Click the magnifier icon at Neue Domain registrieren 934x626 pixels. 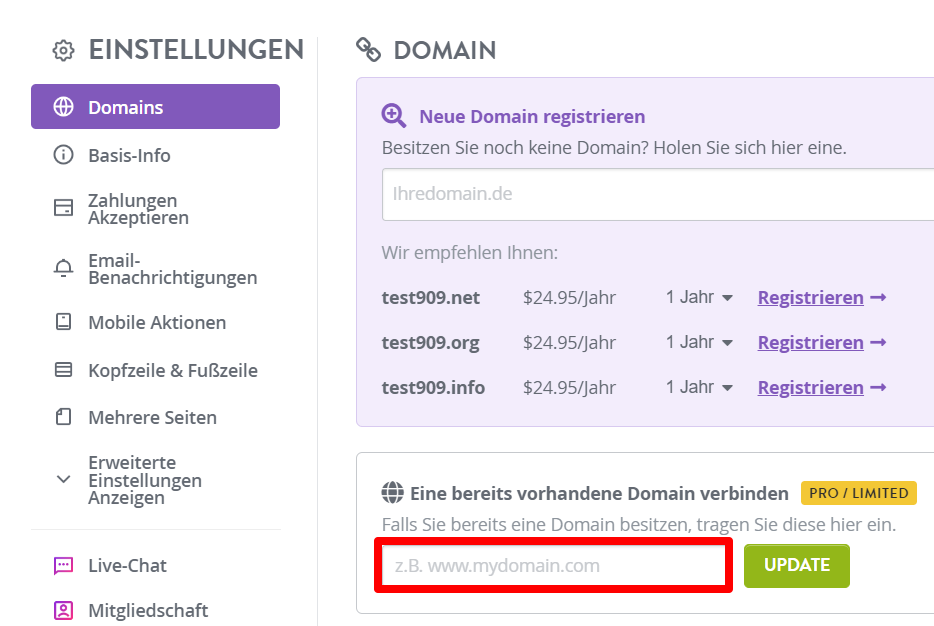coord(394,116)
